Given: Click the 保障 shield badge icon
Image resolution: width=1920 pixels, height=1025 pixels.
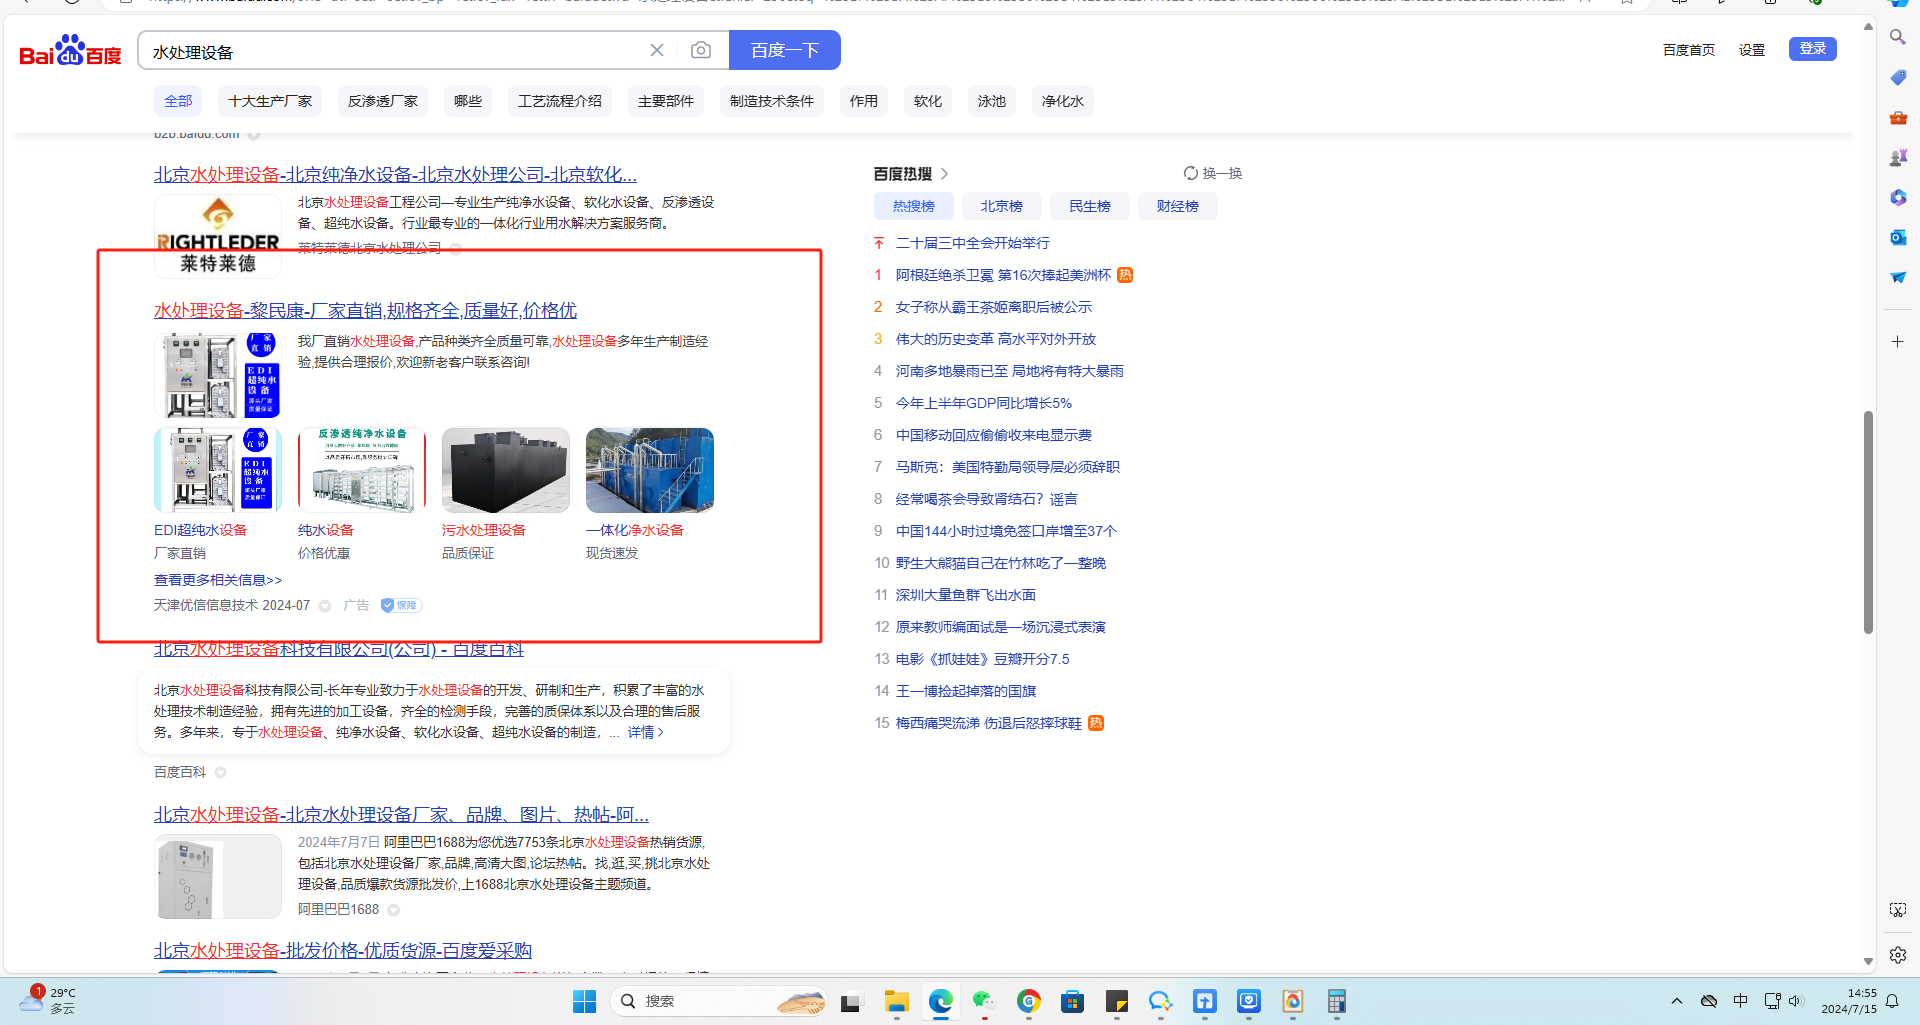Looking at the screenshot, I should pos(401,605).
